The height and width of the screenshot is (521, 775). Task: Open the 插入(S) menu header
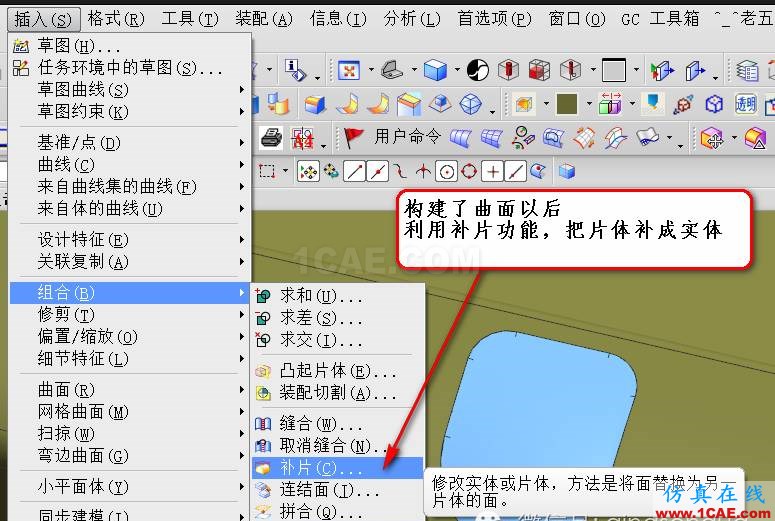(43, 19)
